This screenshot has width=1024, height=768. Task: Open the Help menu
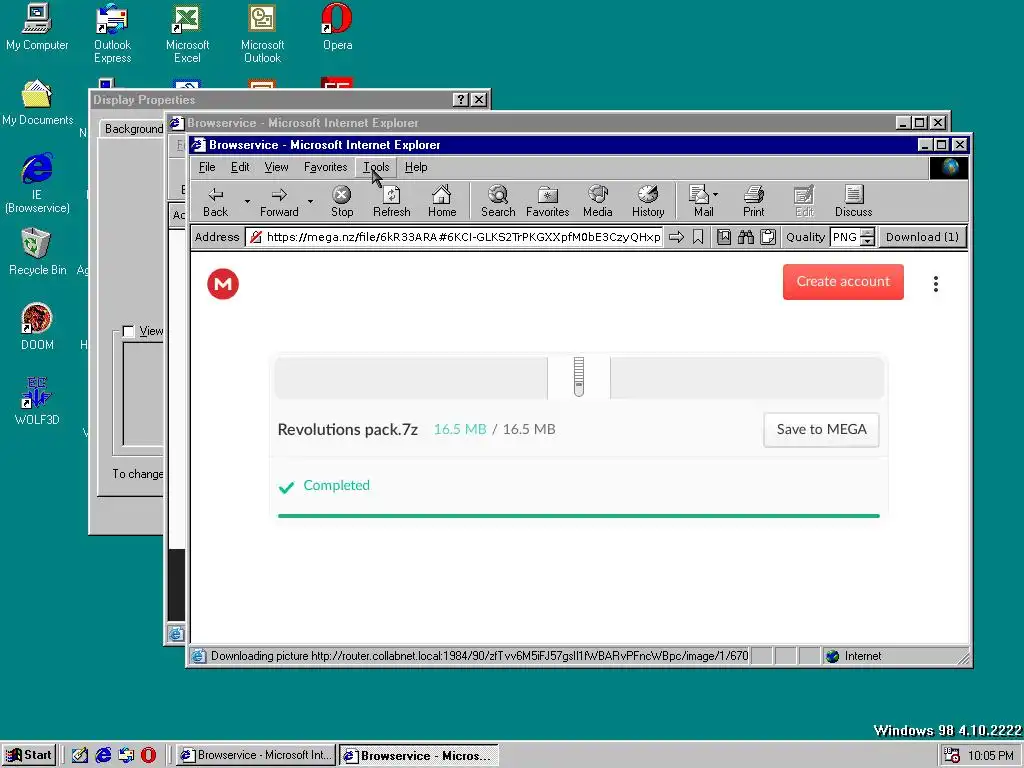[x=416, y=167]
